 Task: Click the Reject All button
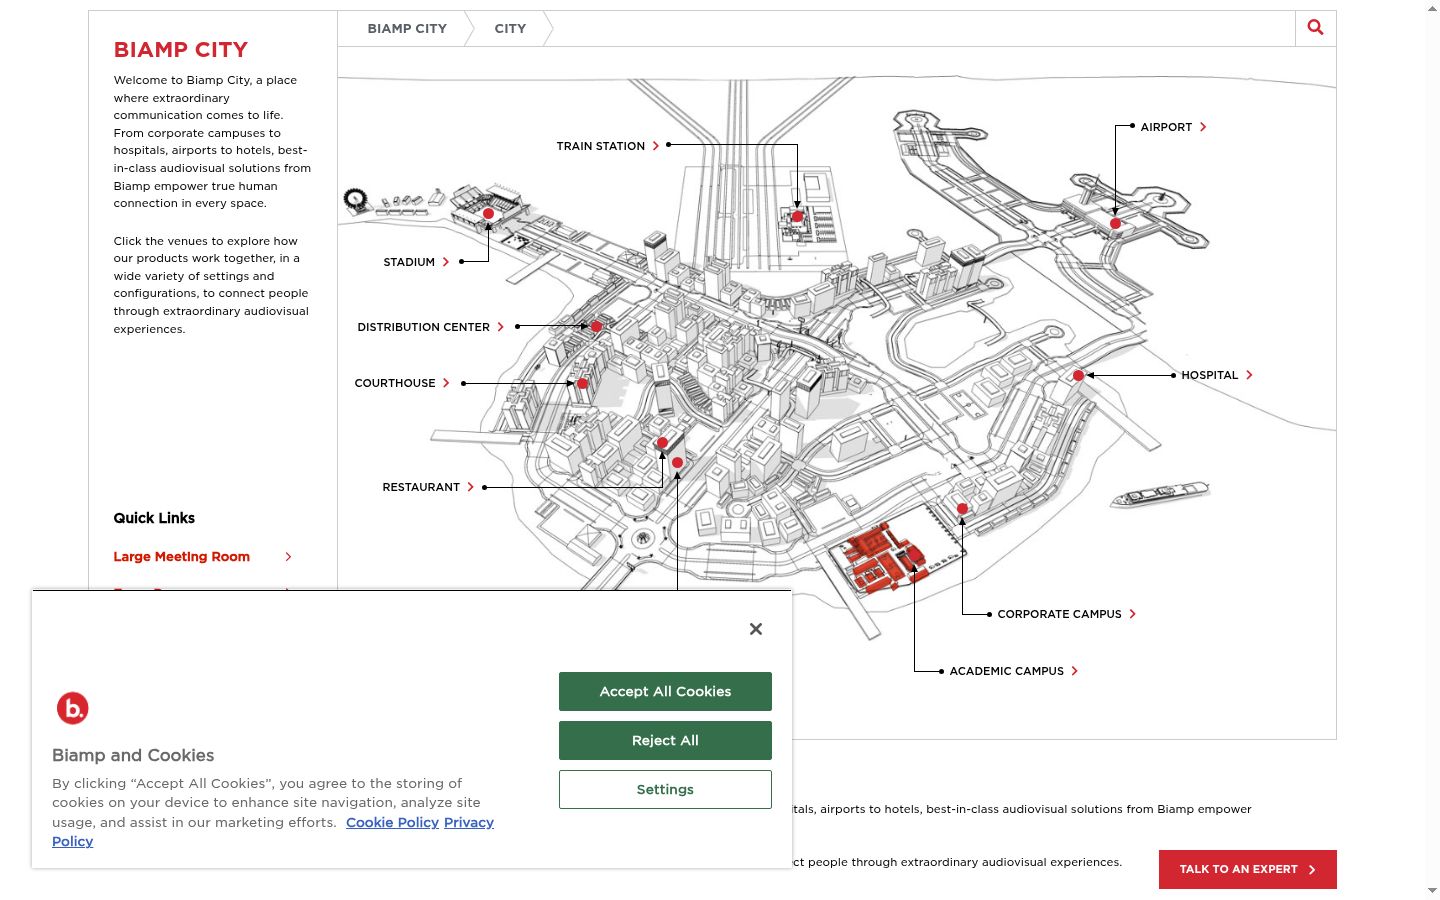pyautogui.click(x=665, y=740)
